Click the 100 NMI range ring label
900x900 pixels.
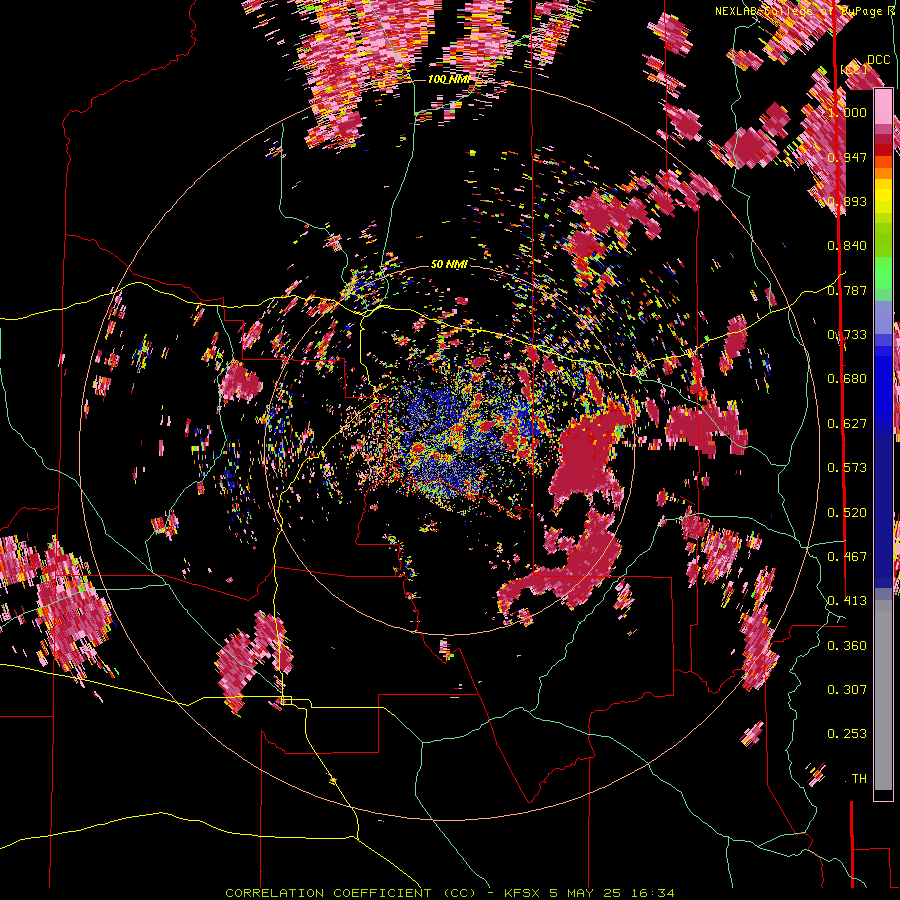tap(449, 79)
